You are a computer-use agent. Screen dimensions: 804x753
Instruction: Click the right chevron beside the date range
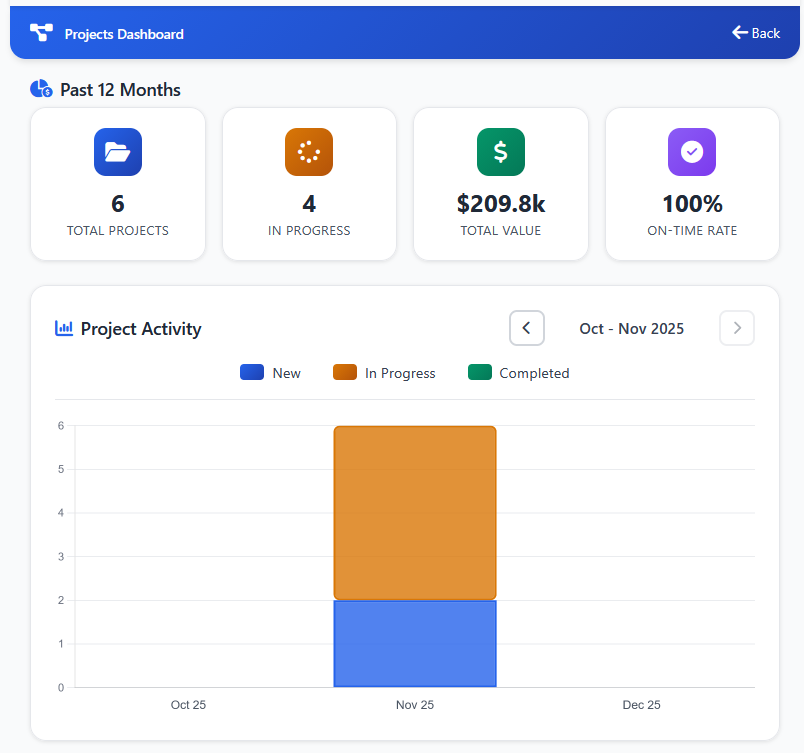click(x=737, y=328)
